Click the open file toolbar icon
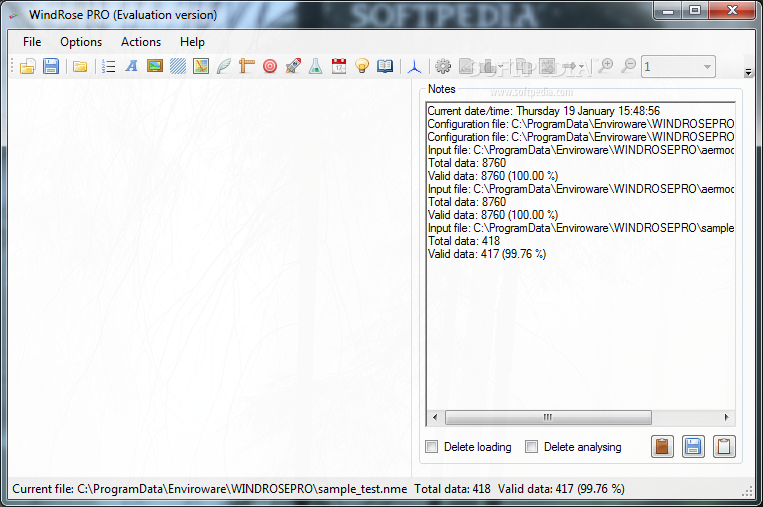 click(x=28, y=66)
